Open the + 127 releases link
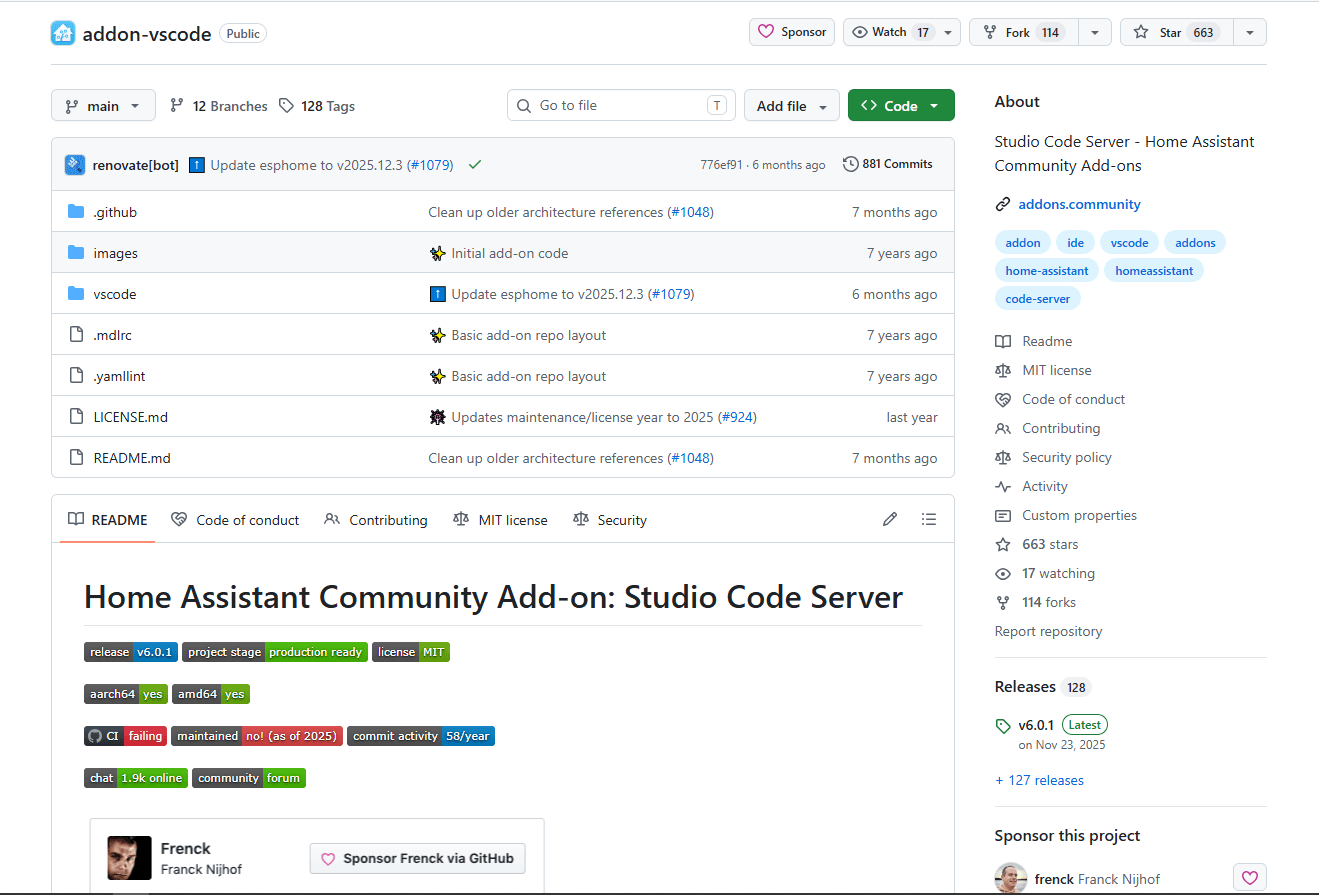The image size is (1319, 895). [1039, 780]
